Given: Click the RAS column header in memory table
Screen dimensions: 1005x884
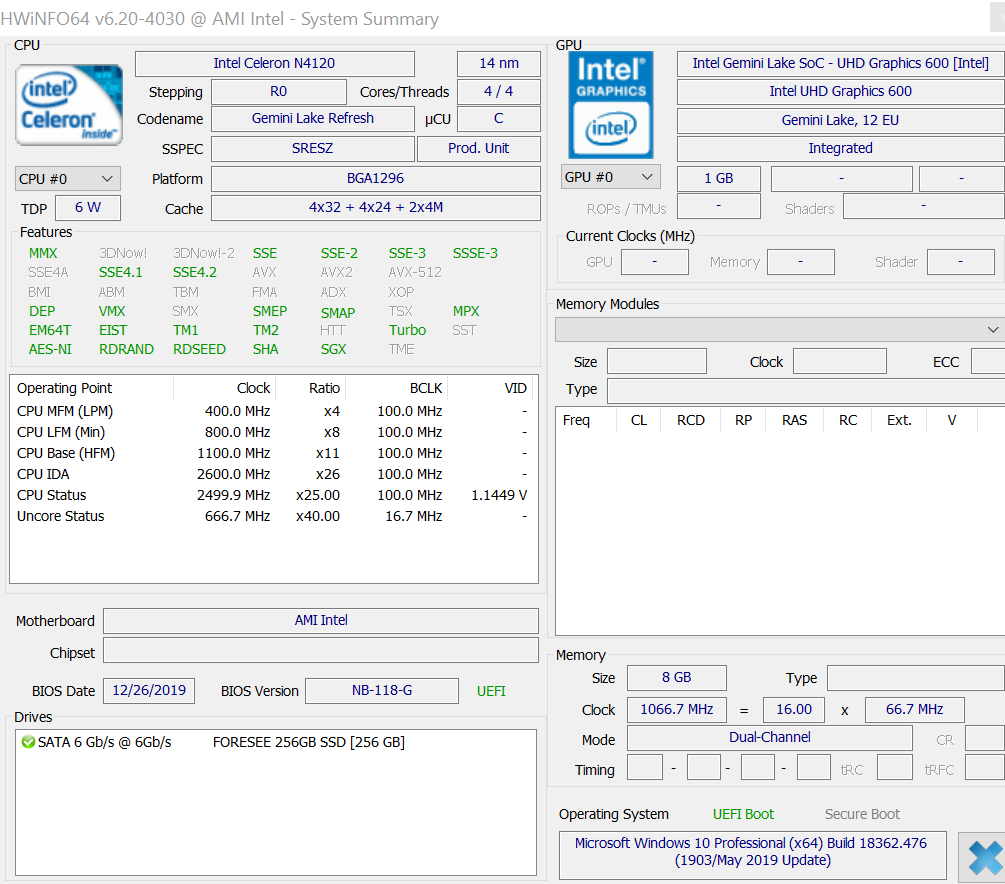Looking at the screenshot, I should [794, 421].
